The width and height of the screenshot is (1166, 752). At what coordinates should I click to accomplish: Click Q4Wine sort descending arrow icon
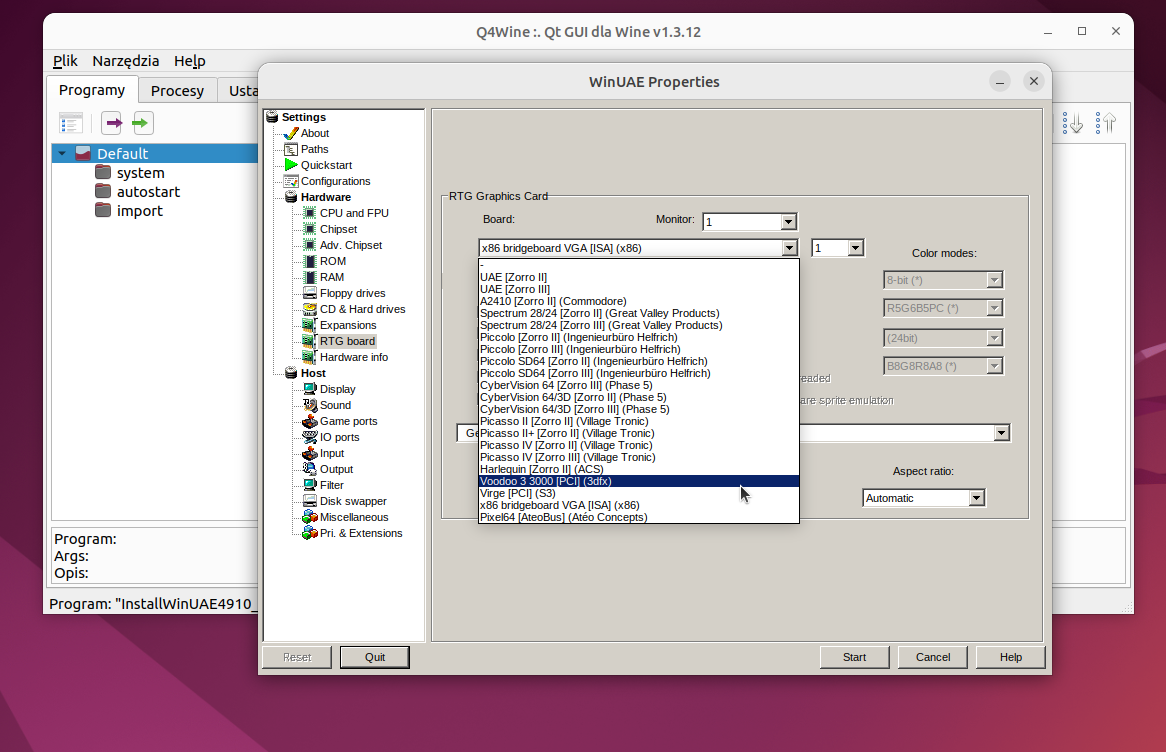(x=1072, y=123)
